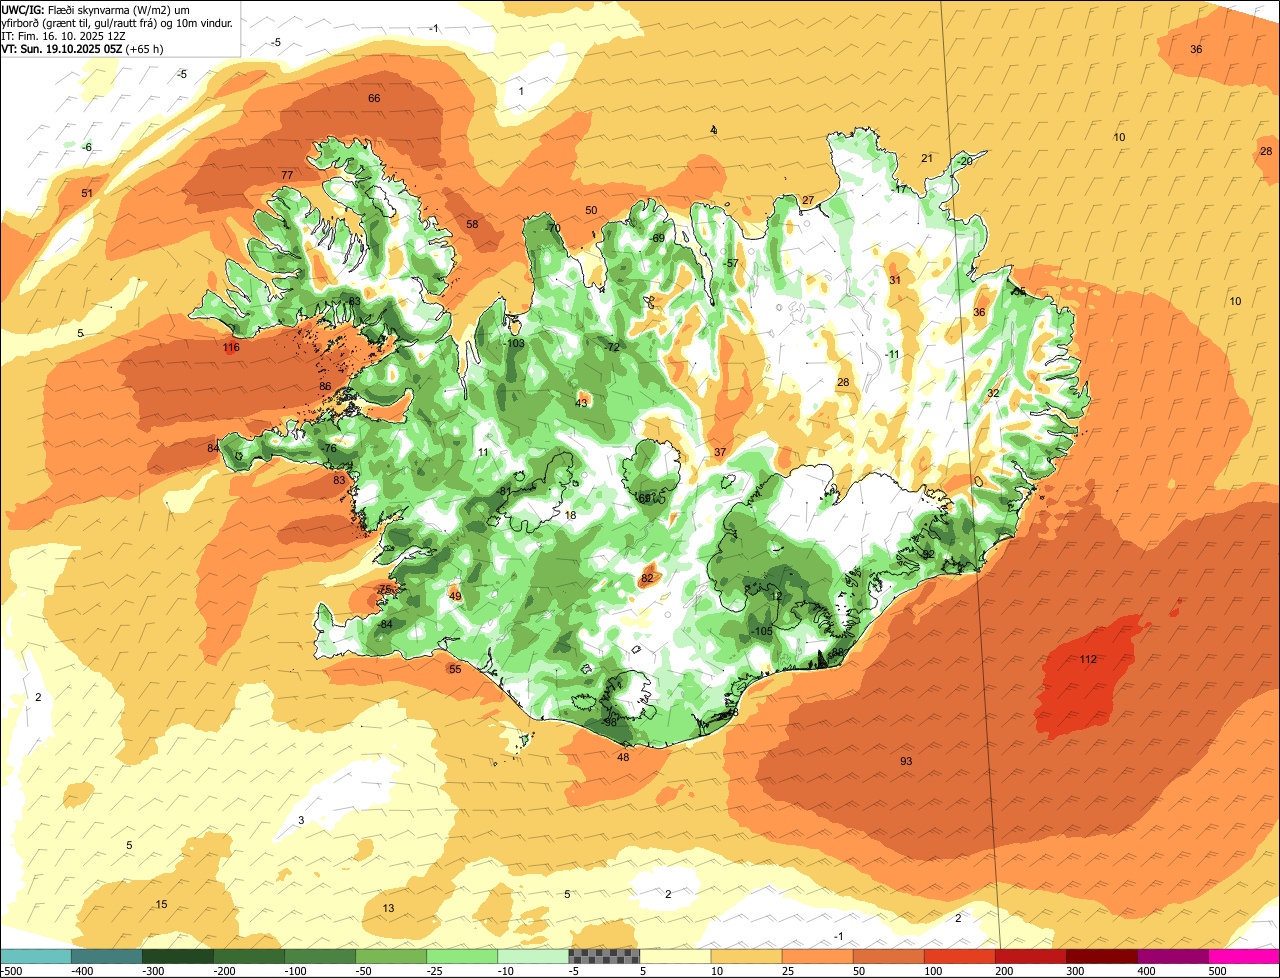The width and height of the screenshot is (1280, 978).
Task: Click the value '82' on the small orange spot
Action: point(647,578)
